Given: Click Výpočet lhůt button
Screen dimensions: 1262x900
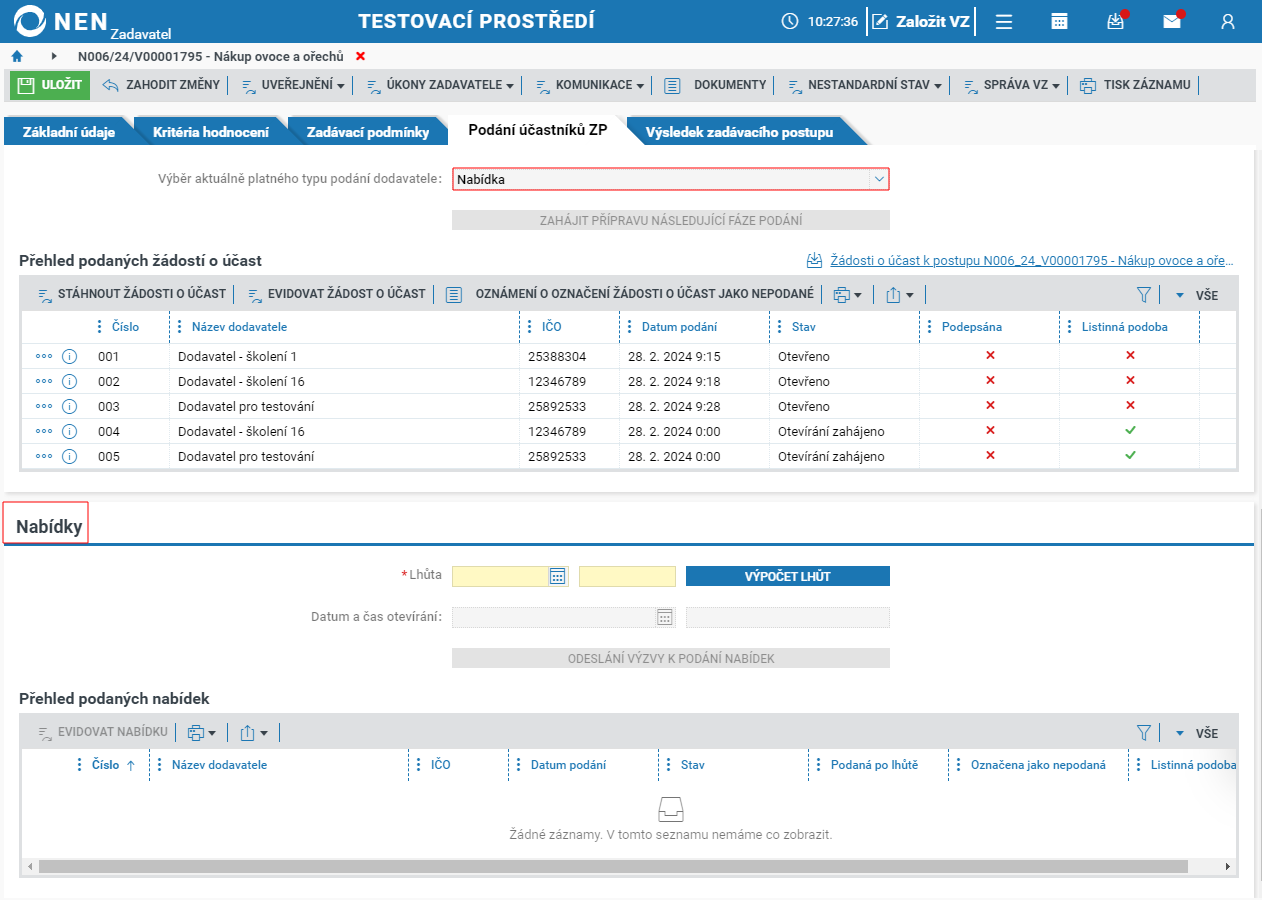Looking at the screenshot, I should pos(788,576).
